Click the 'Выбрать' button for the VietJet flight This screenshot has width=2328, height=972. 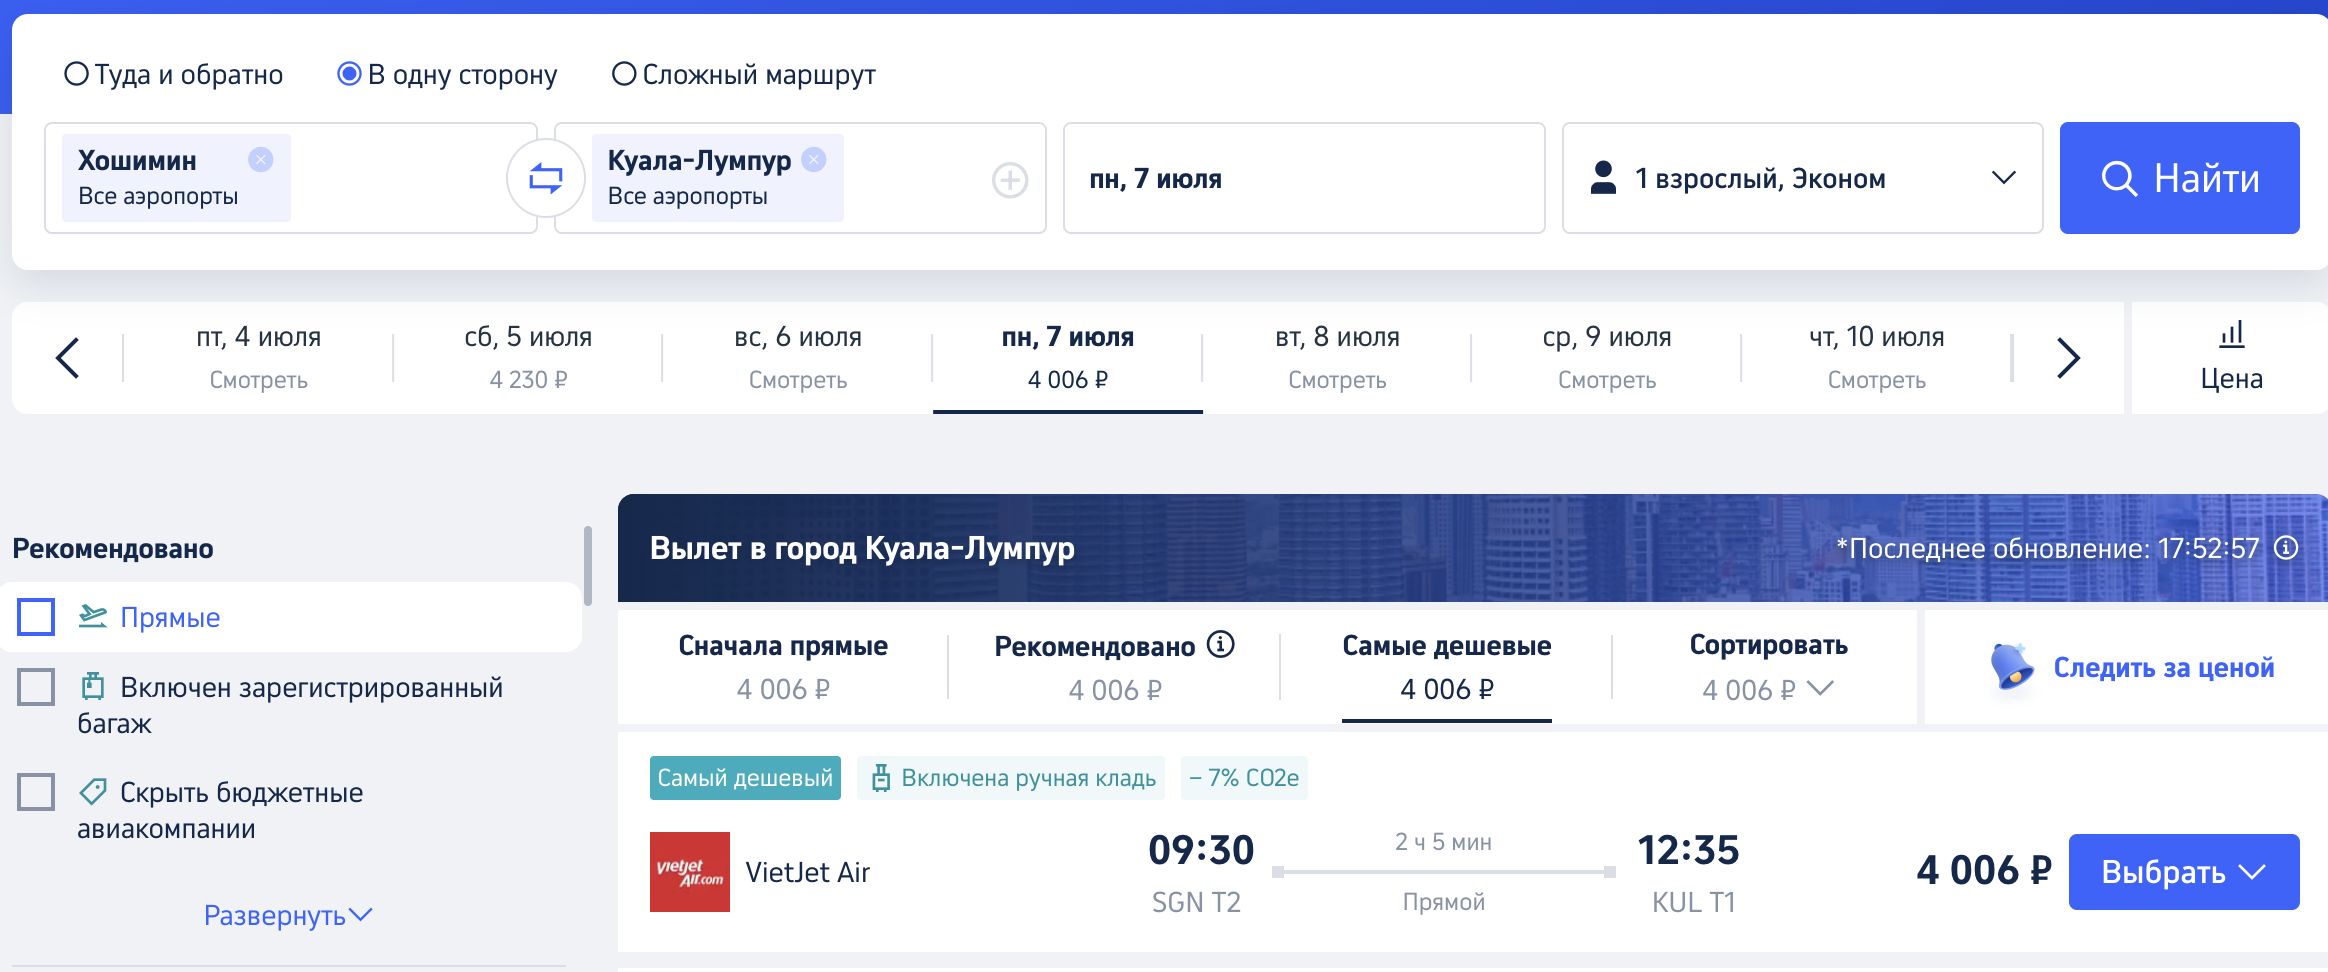coord(2184,872)
